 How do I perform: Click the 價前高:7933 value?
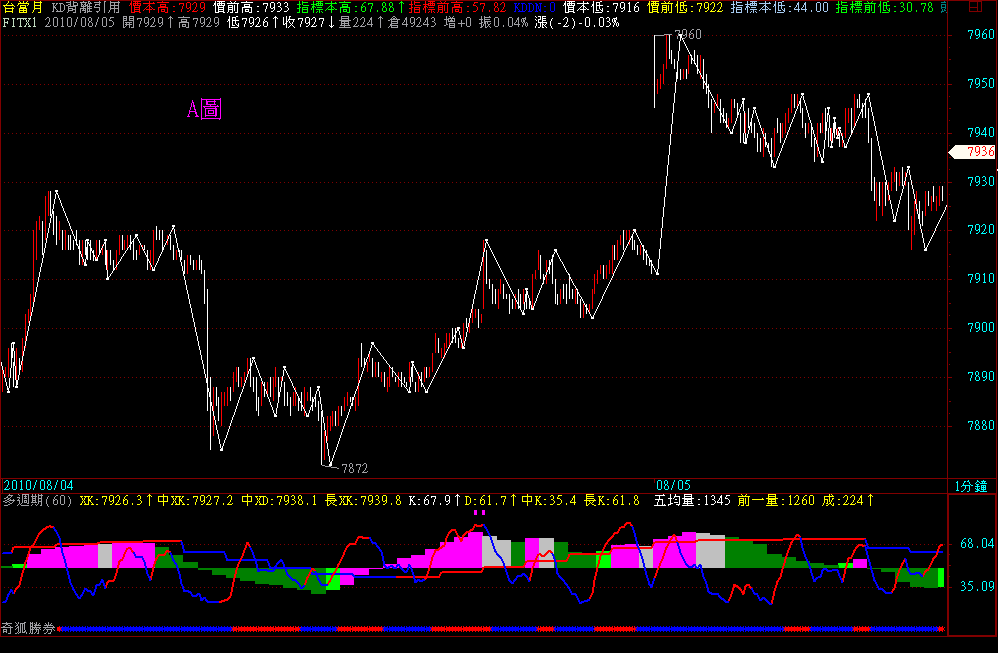(x=251, y=8)
